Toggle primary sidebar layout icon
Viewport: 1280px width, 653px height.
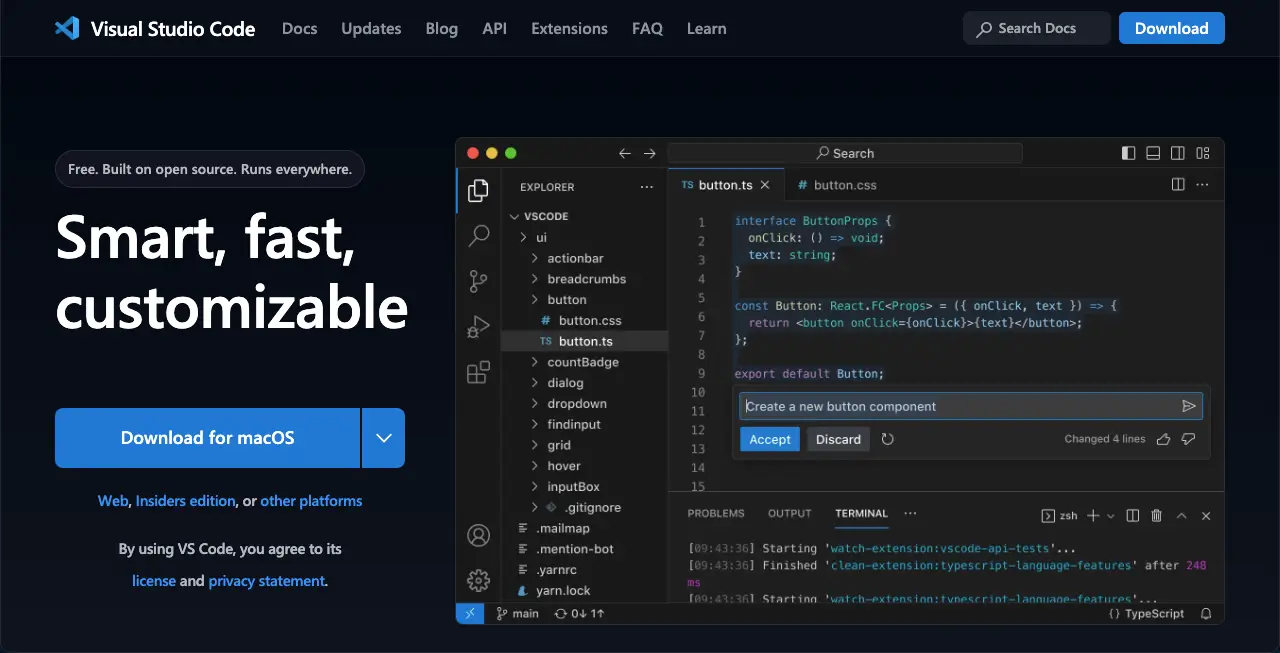click(x=1129, y=153)
